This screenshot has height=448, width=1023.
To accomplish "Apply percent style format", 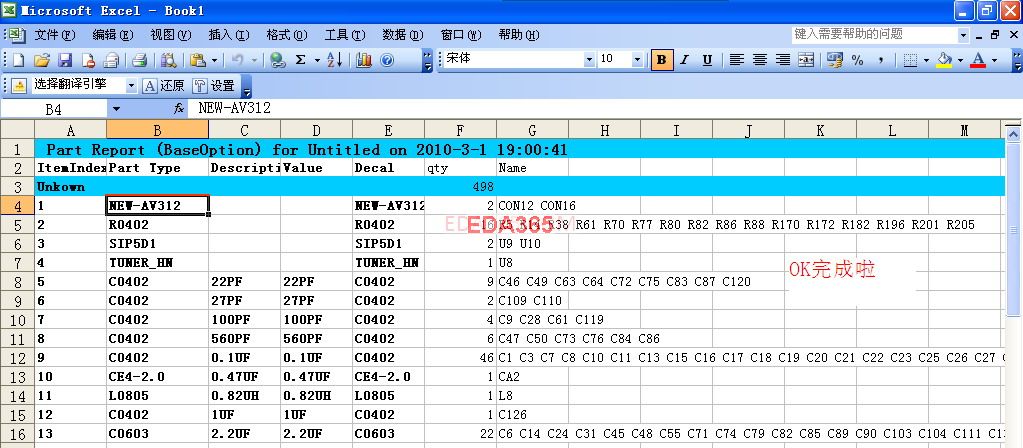I will pyautogui.click(x=857, y=60).
